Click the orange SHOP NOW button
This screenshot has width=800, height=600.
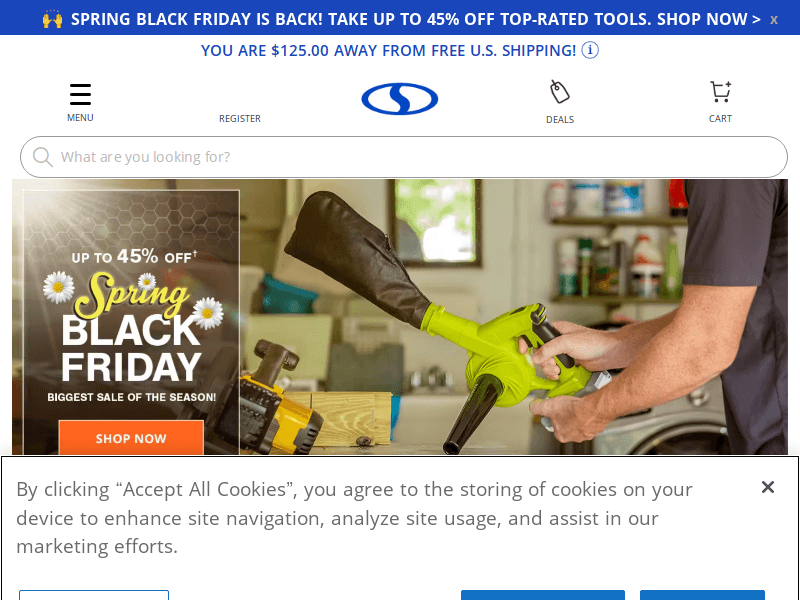point(131,437)
